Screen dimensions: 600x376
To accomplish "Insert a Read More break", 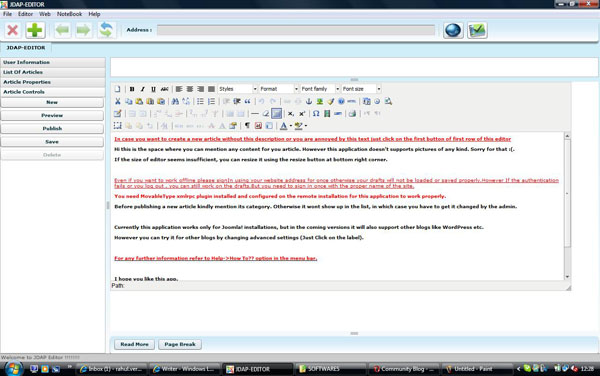I will (x=134, y=344).
